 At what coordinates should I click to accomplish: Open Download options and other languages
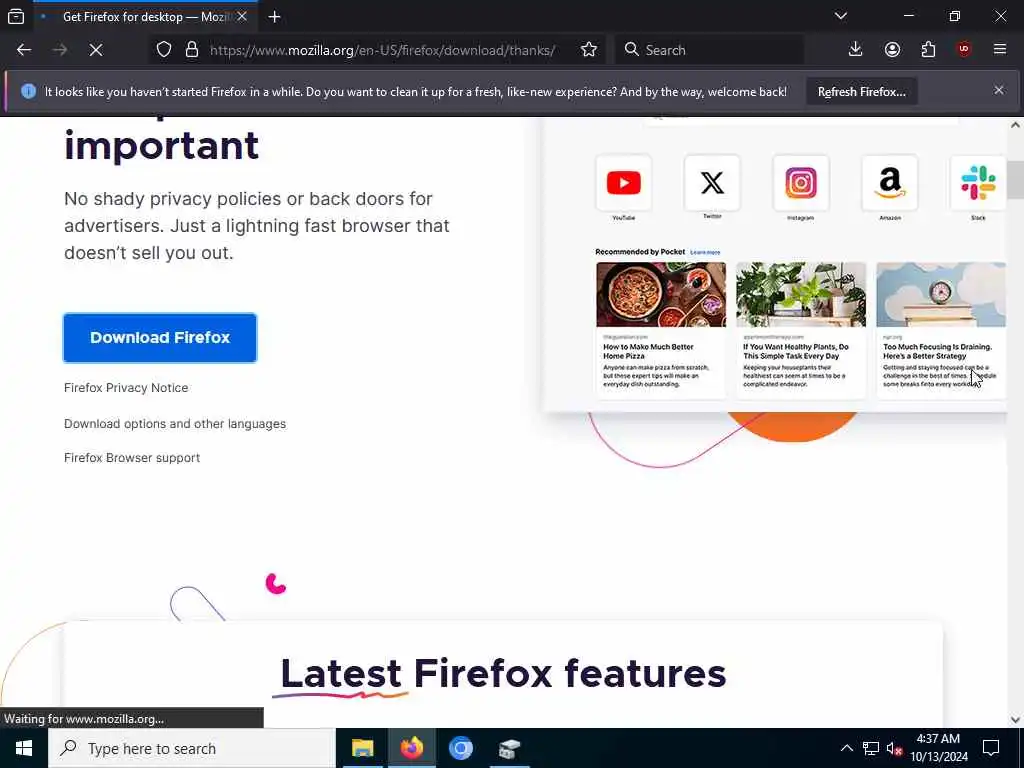pyautogui.click(x=175, y=424)
